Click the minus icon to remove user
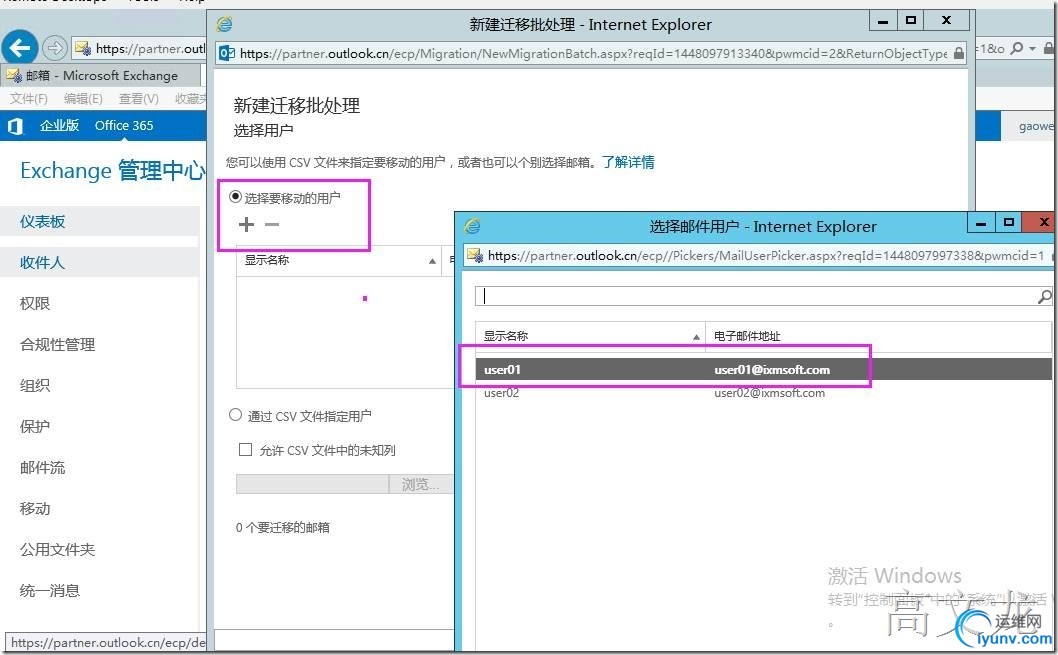Image resolution: width=1058 pixels, height=655 pixels. [x=272, y=225]
